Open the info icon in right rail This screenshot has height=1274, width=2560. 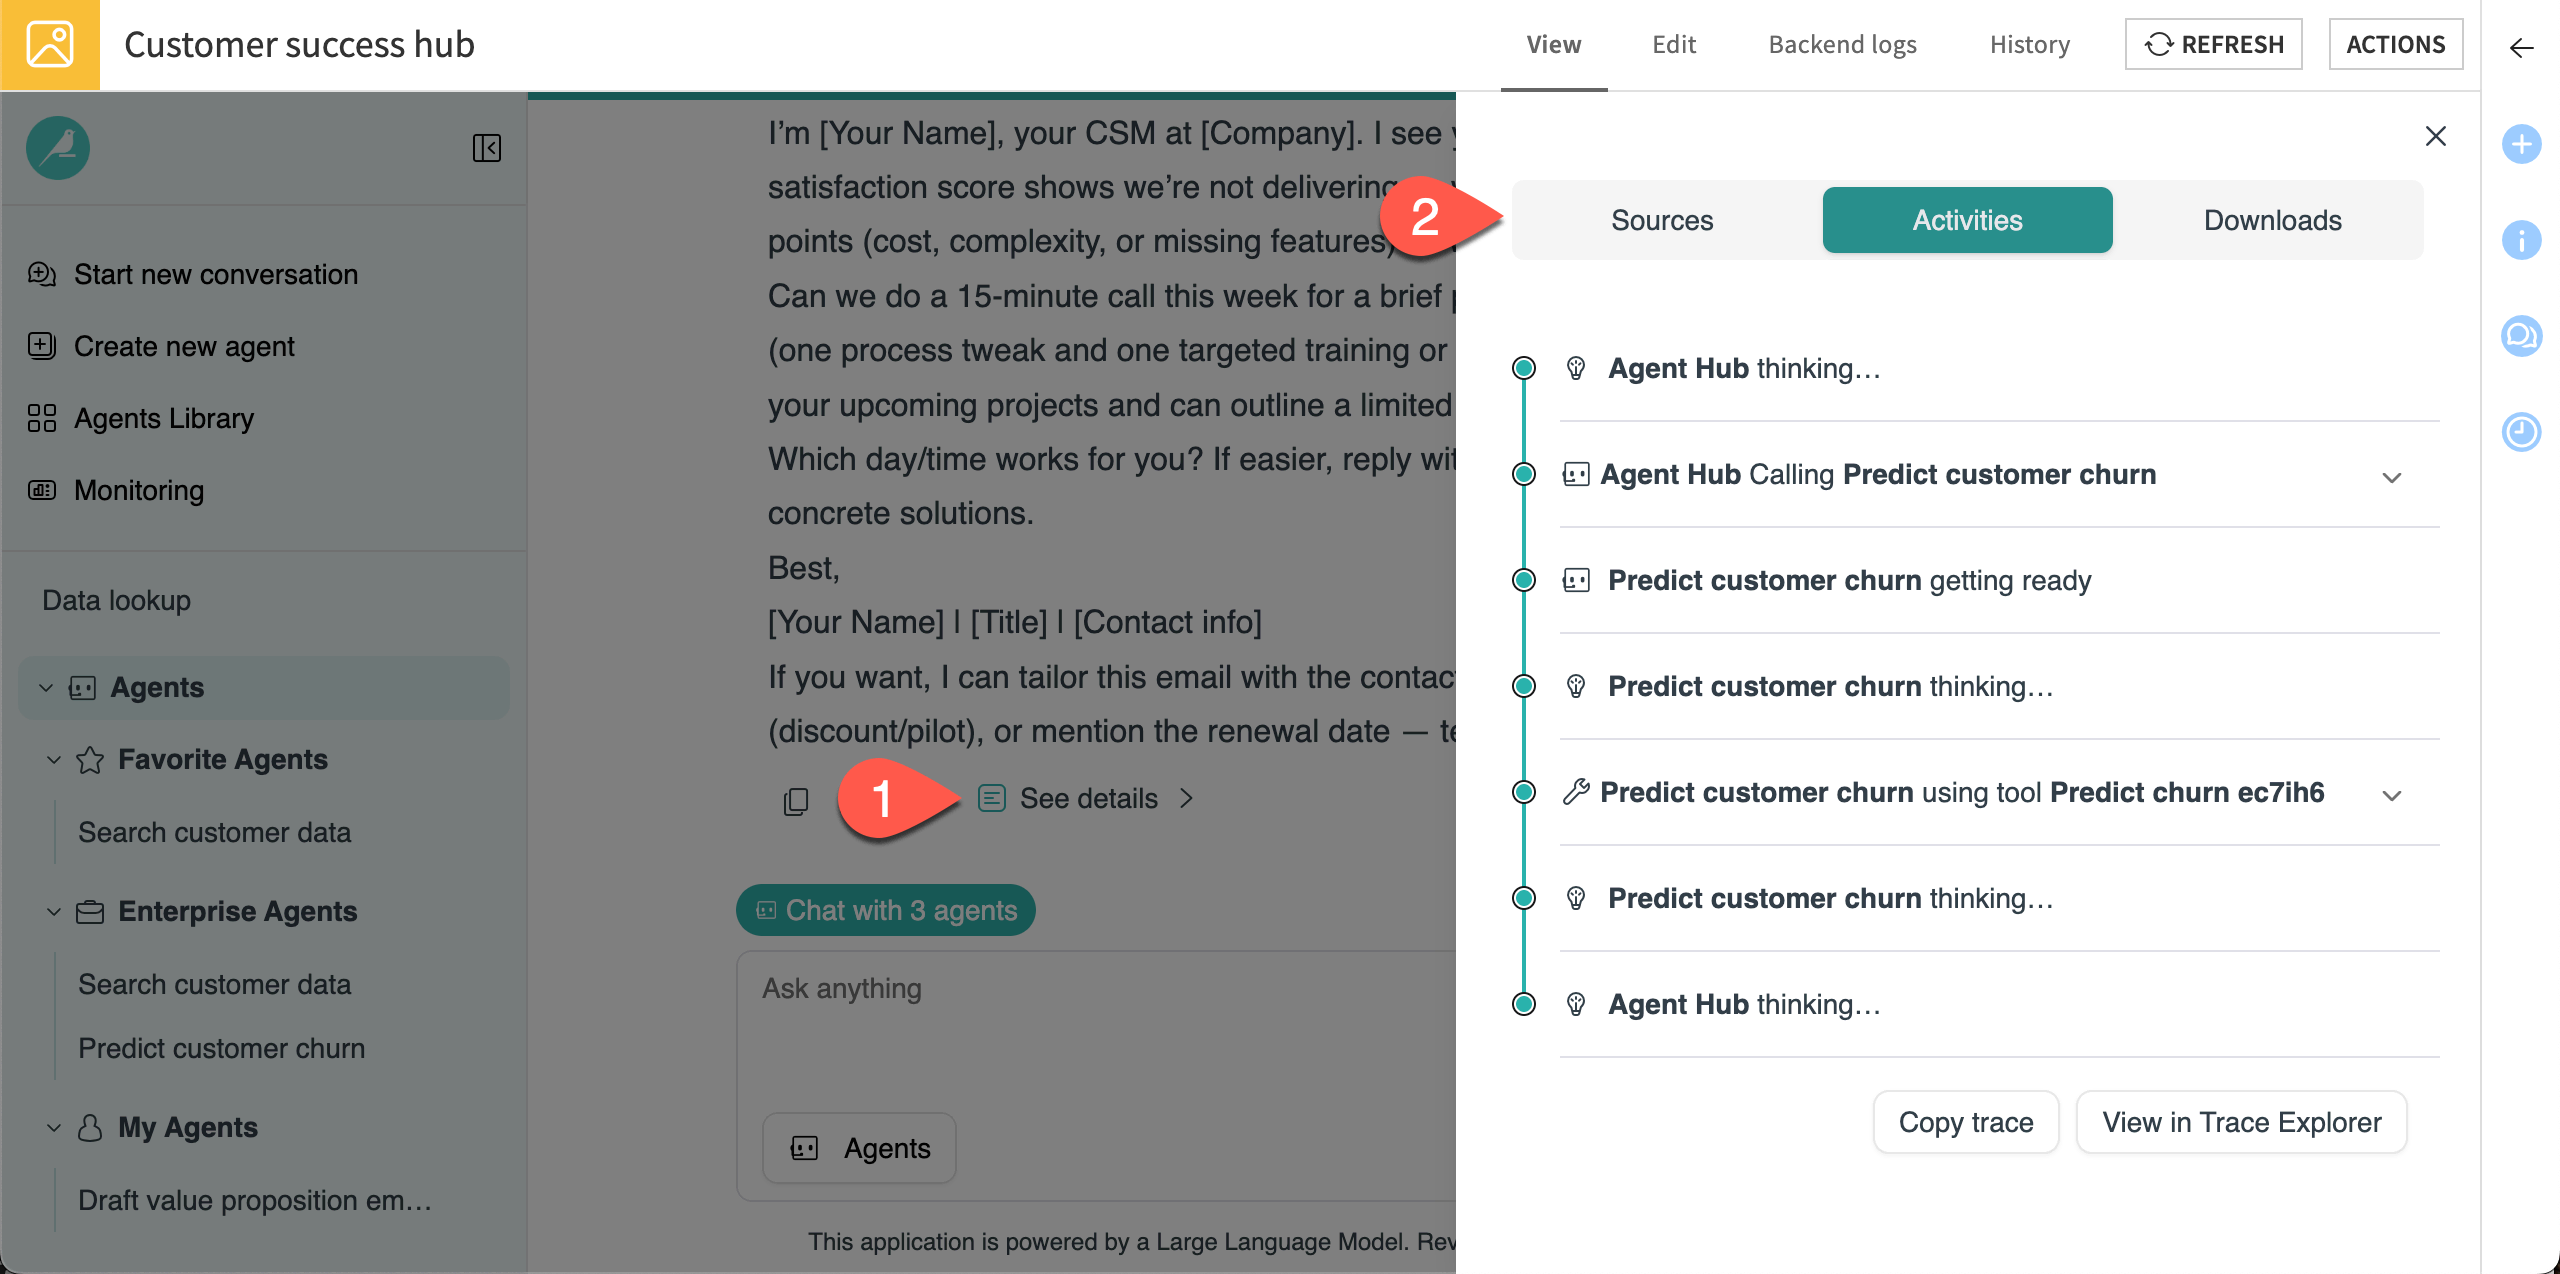tap(2521, 240)
